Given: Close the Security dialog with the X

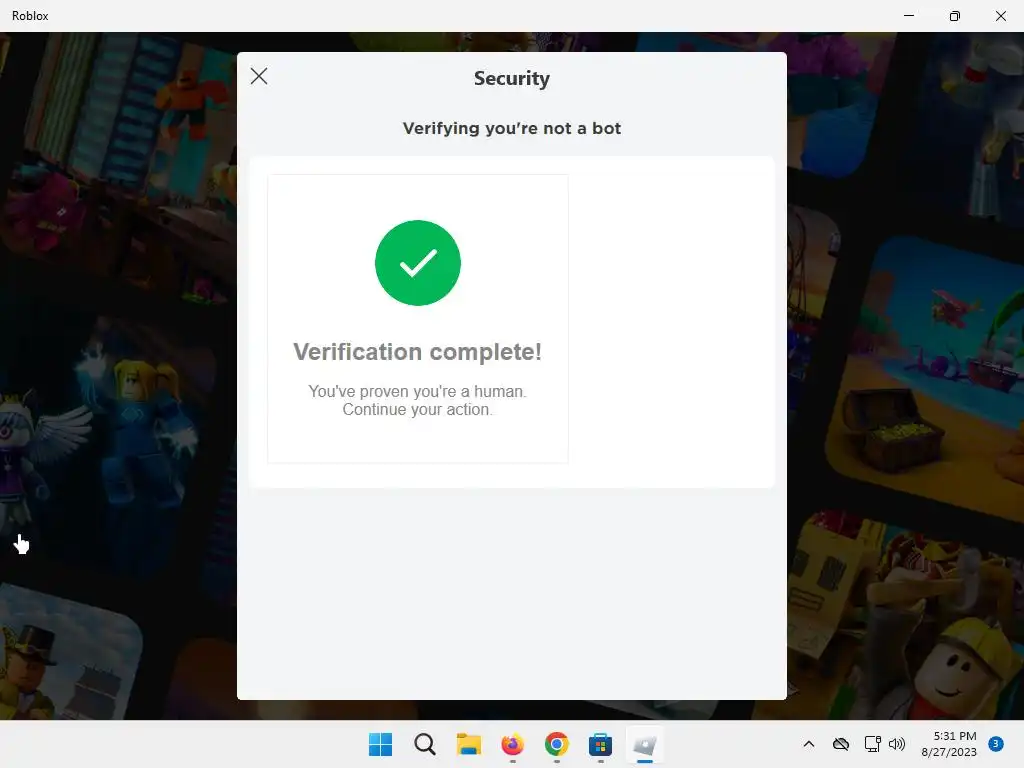Looking at the screenshot, I should (259, 76).
